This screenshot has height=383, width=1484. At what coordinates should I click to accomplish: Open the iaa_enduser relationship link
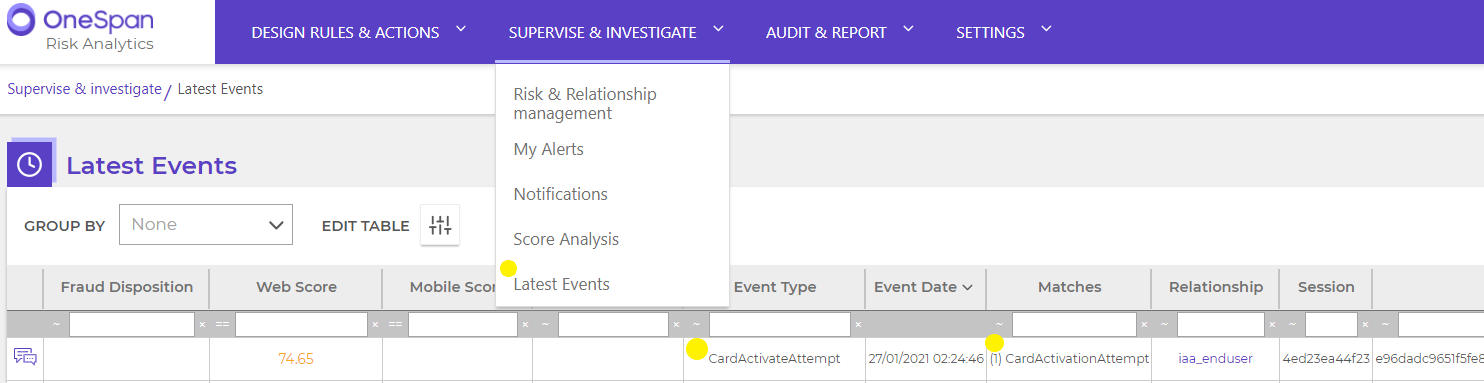[x=1215, y=358]
